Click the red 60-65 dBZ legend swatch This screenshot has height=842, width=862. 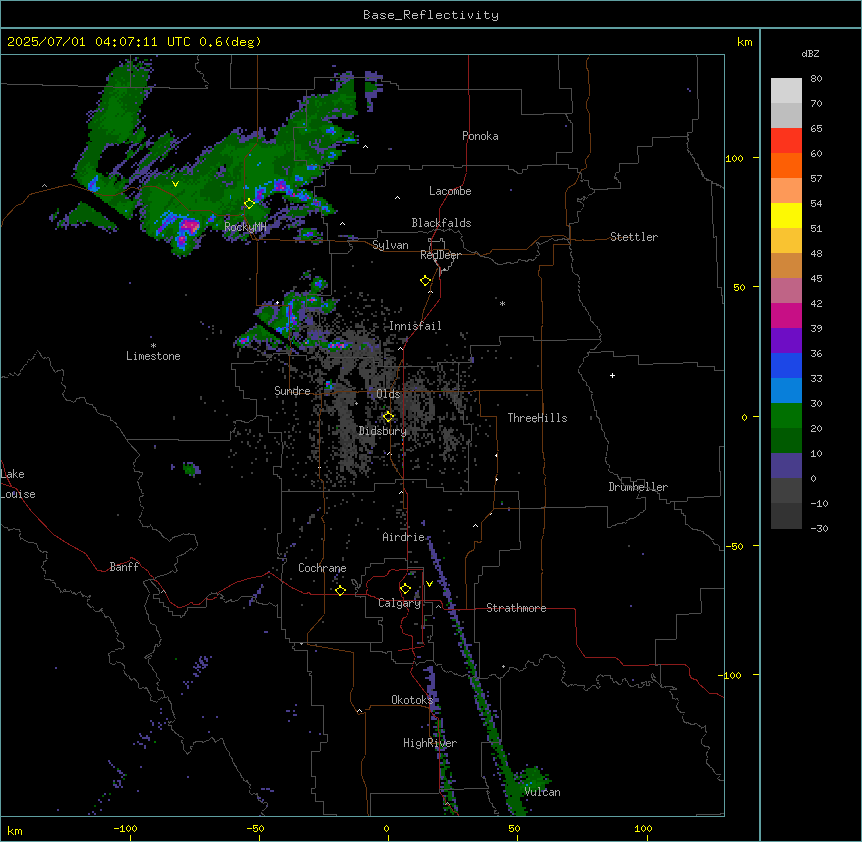pos(786,141)
